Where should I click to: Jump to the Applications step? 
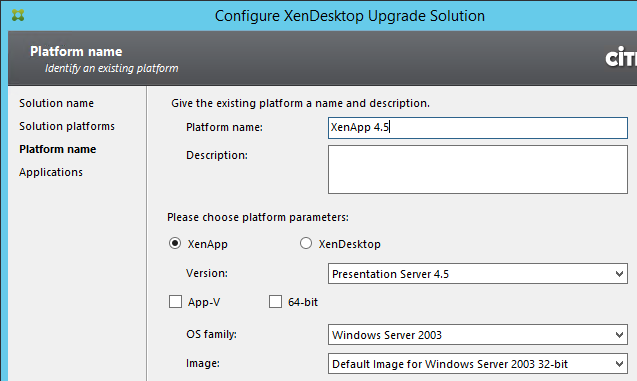tap(51, 172)
